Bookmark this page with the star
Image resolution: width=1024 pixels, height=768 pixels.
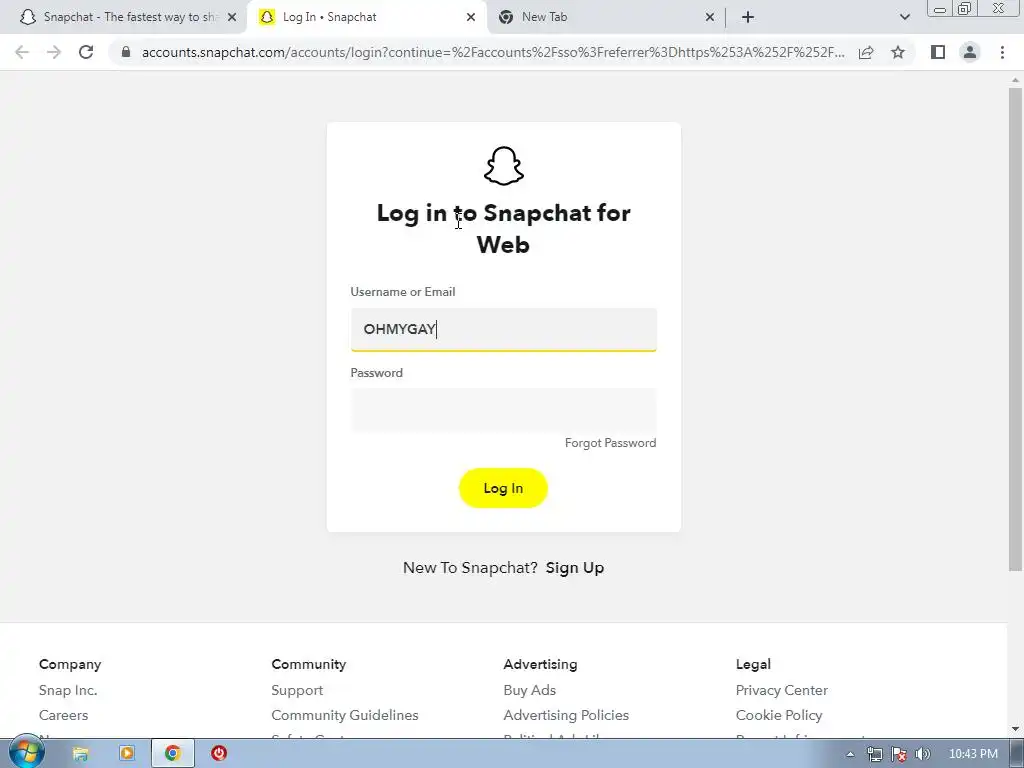(898, 52)
